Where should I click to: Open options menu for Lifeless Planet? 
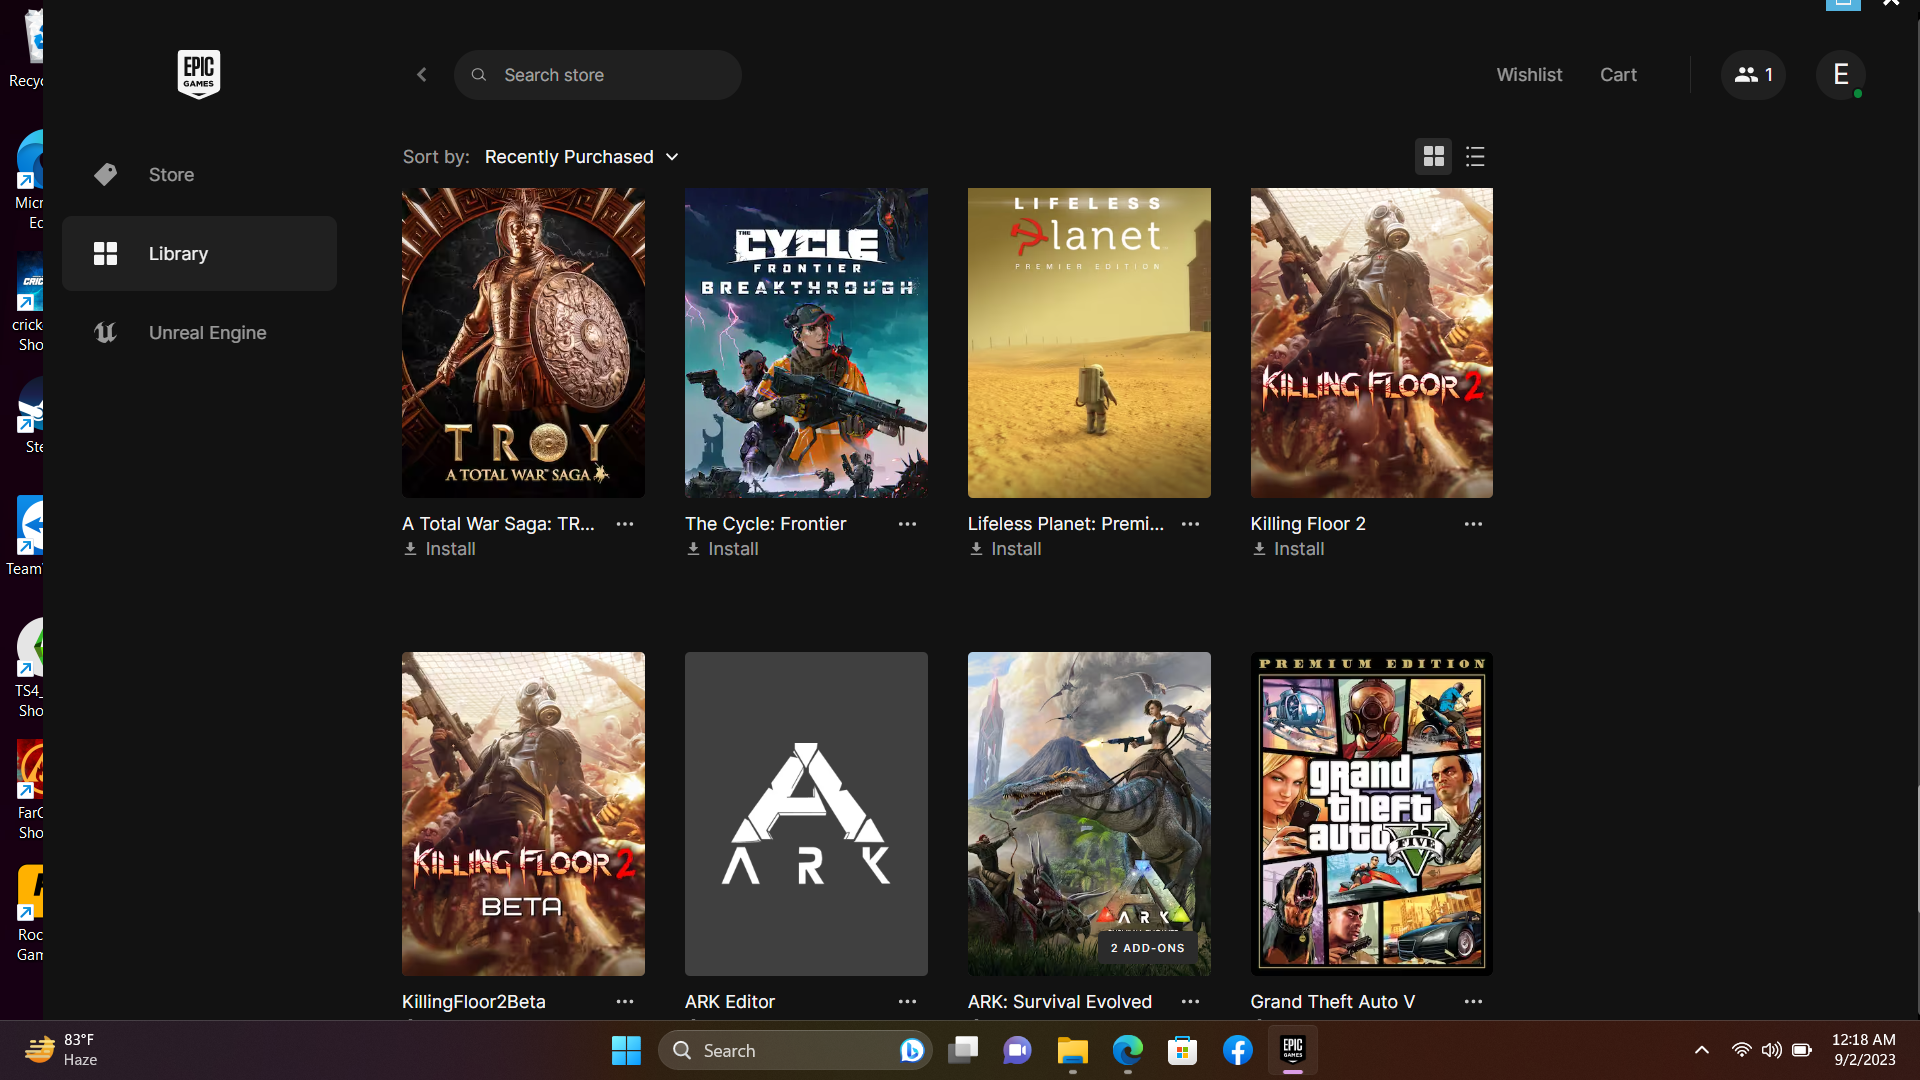click(x=1190, y=524)
